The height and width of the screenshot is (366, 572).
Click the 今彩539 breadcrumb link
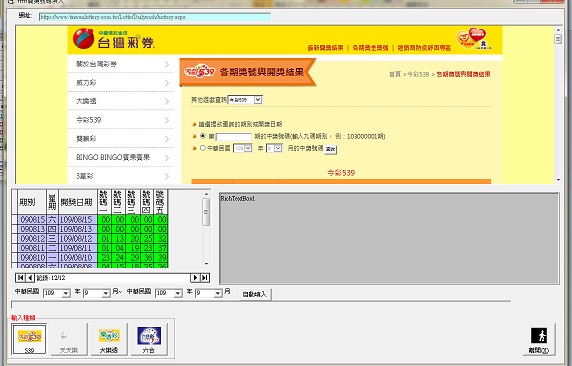(x=418, y=74)
